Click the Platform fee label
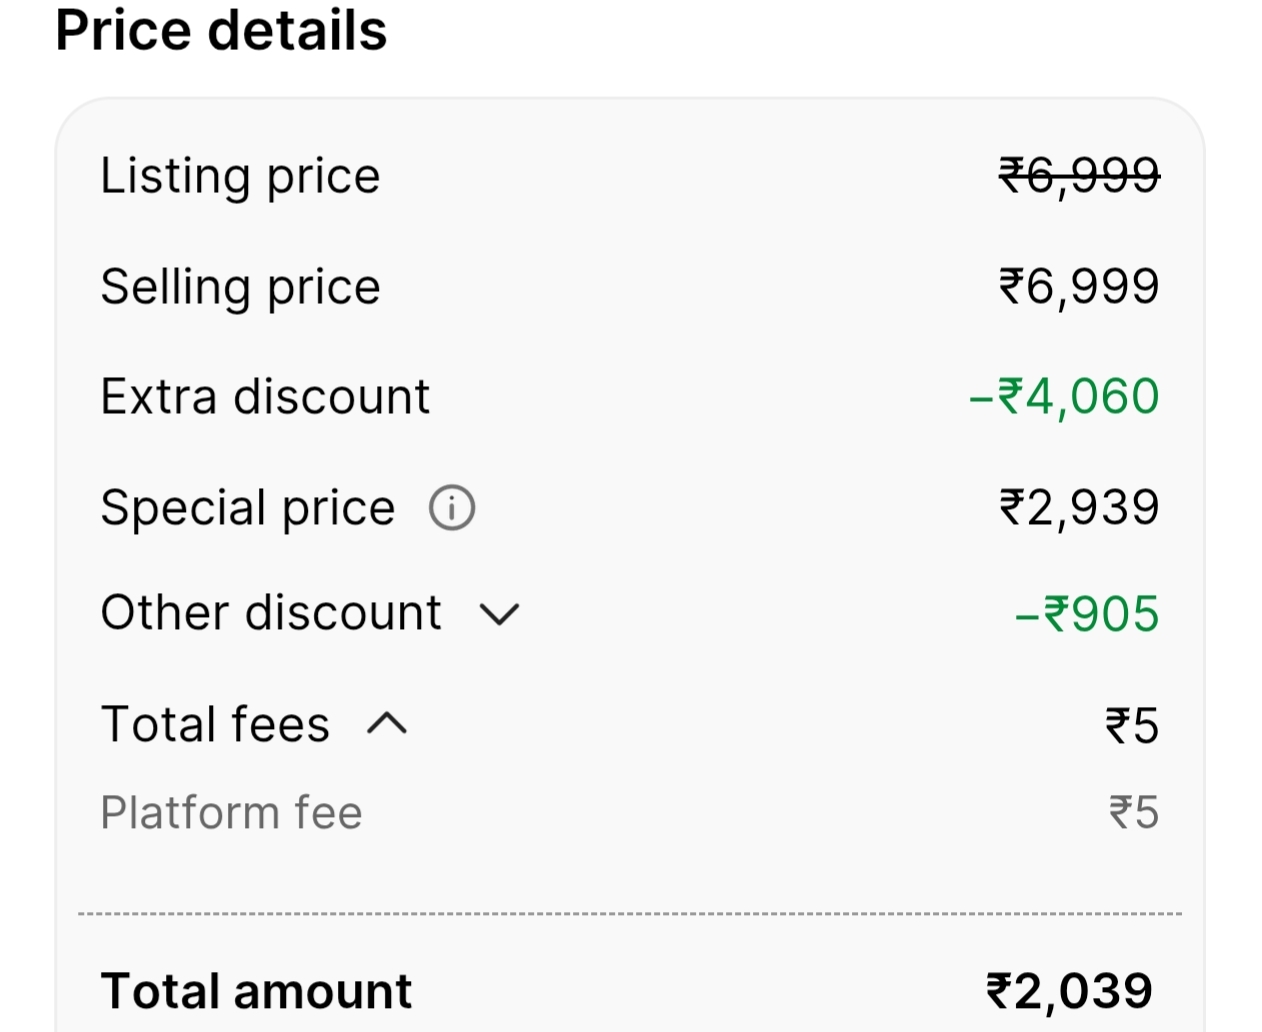Viewport: 1262px width, 1032px height. [x=231, y=813]
